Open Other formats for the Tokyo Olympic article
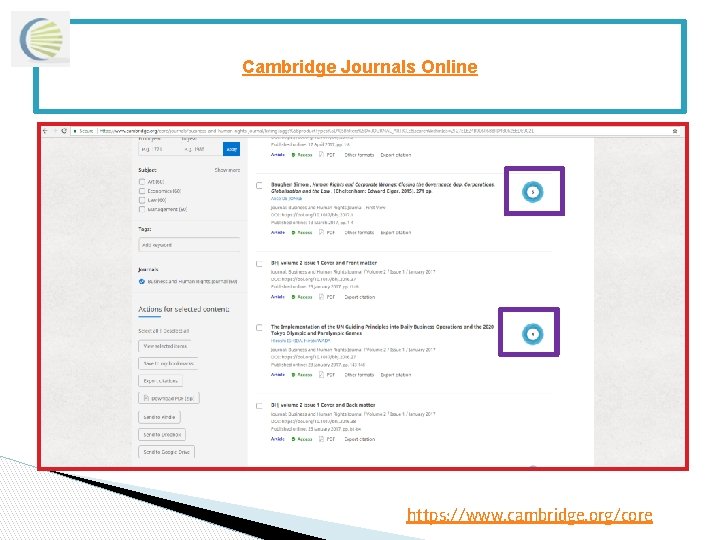This screenshot has height=540, width=720. (x=360, y=375)
